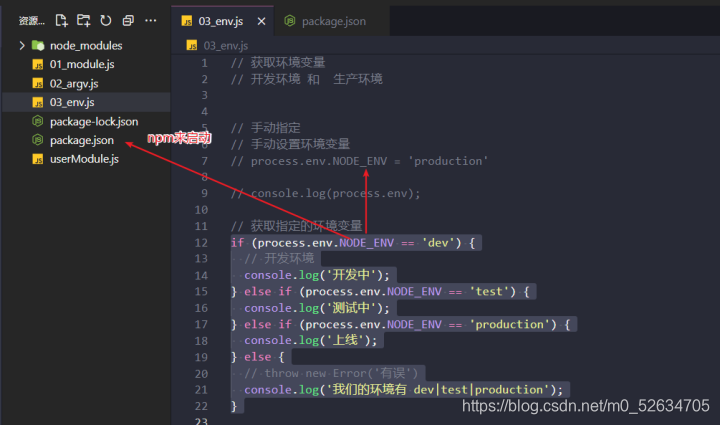This screenshot has width=720, height=425.
Task: Click line number 12 in the gutter
Action: pyautogui.click(x=201, y=243)
